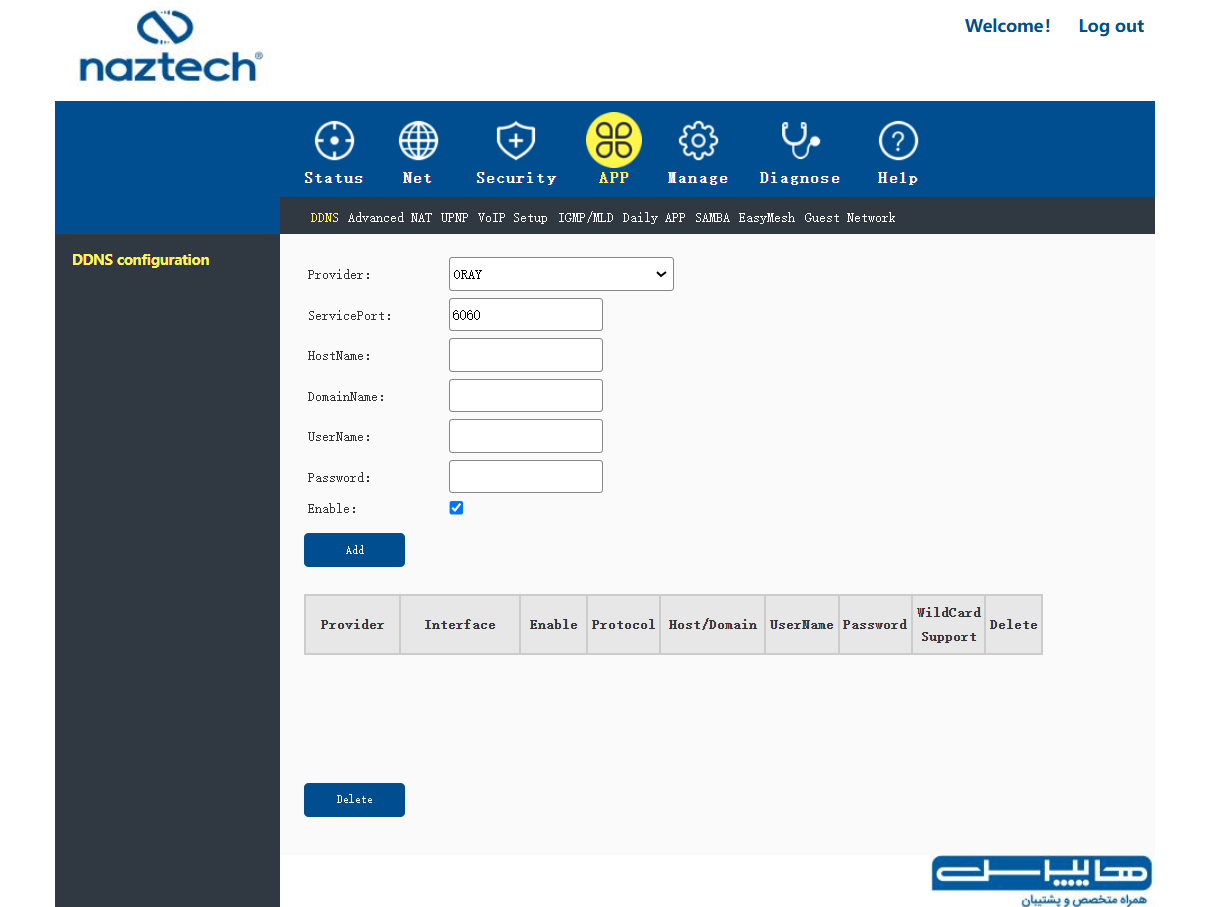Open the Status section icon
The width and height of the screenshot is (1216, 907).
point(334,141)
